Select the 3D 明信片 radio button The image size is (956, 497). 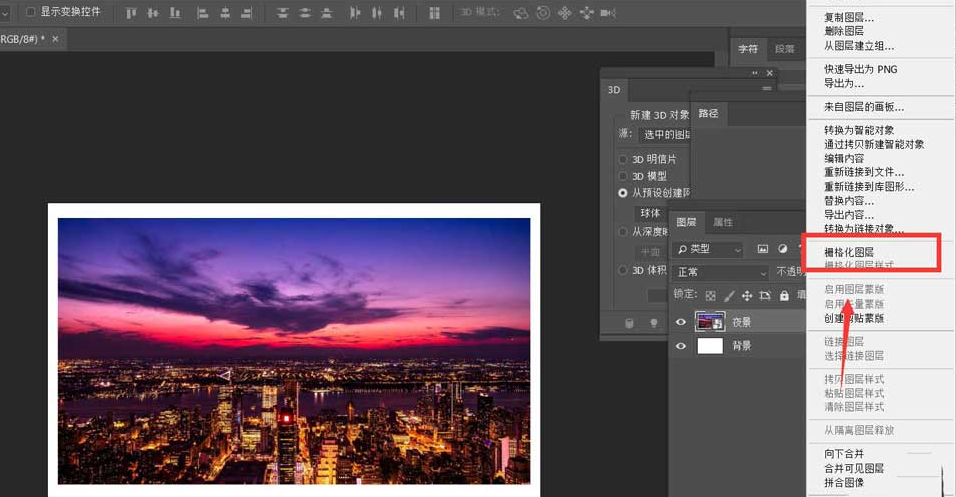click(x=623, y=159)
